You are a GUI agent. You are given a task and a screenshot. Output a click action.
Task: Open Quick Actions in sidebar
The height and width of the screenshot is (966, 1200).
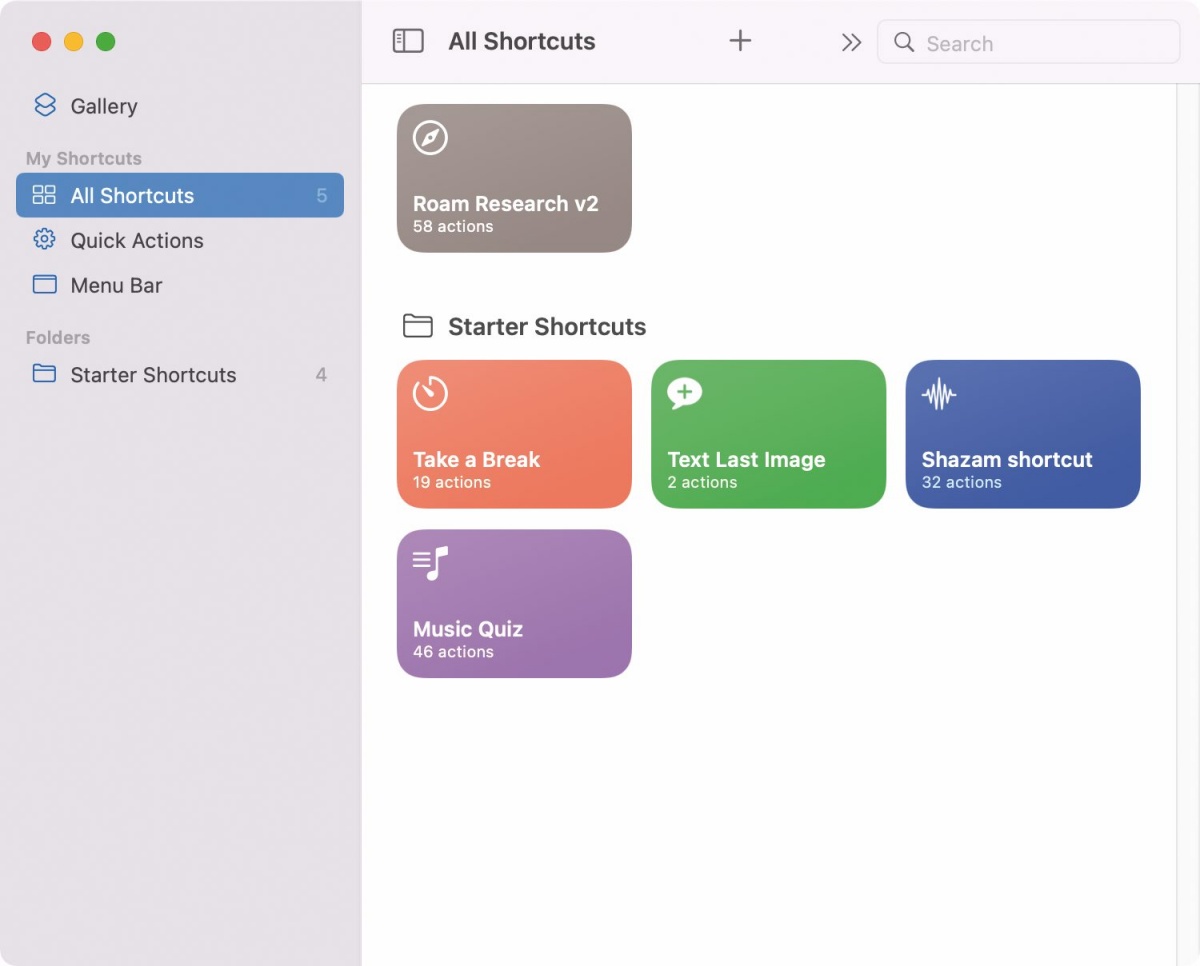tap(180, 240)
